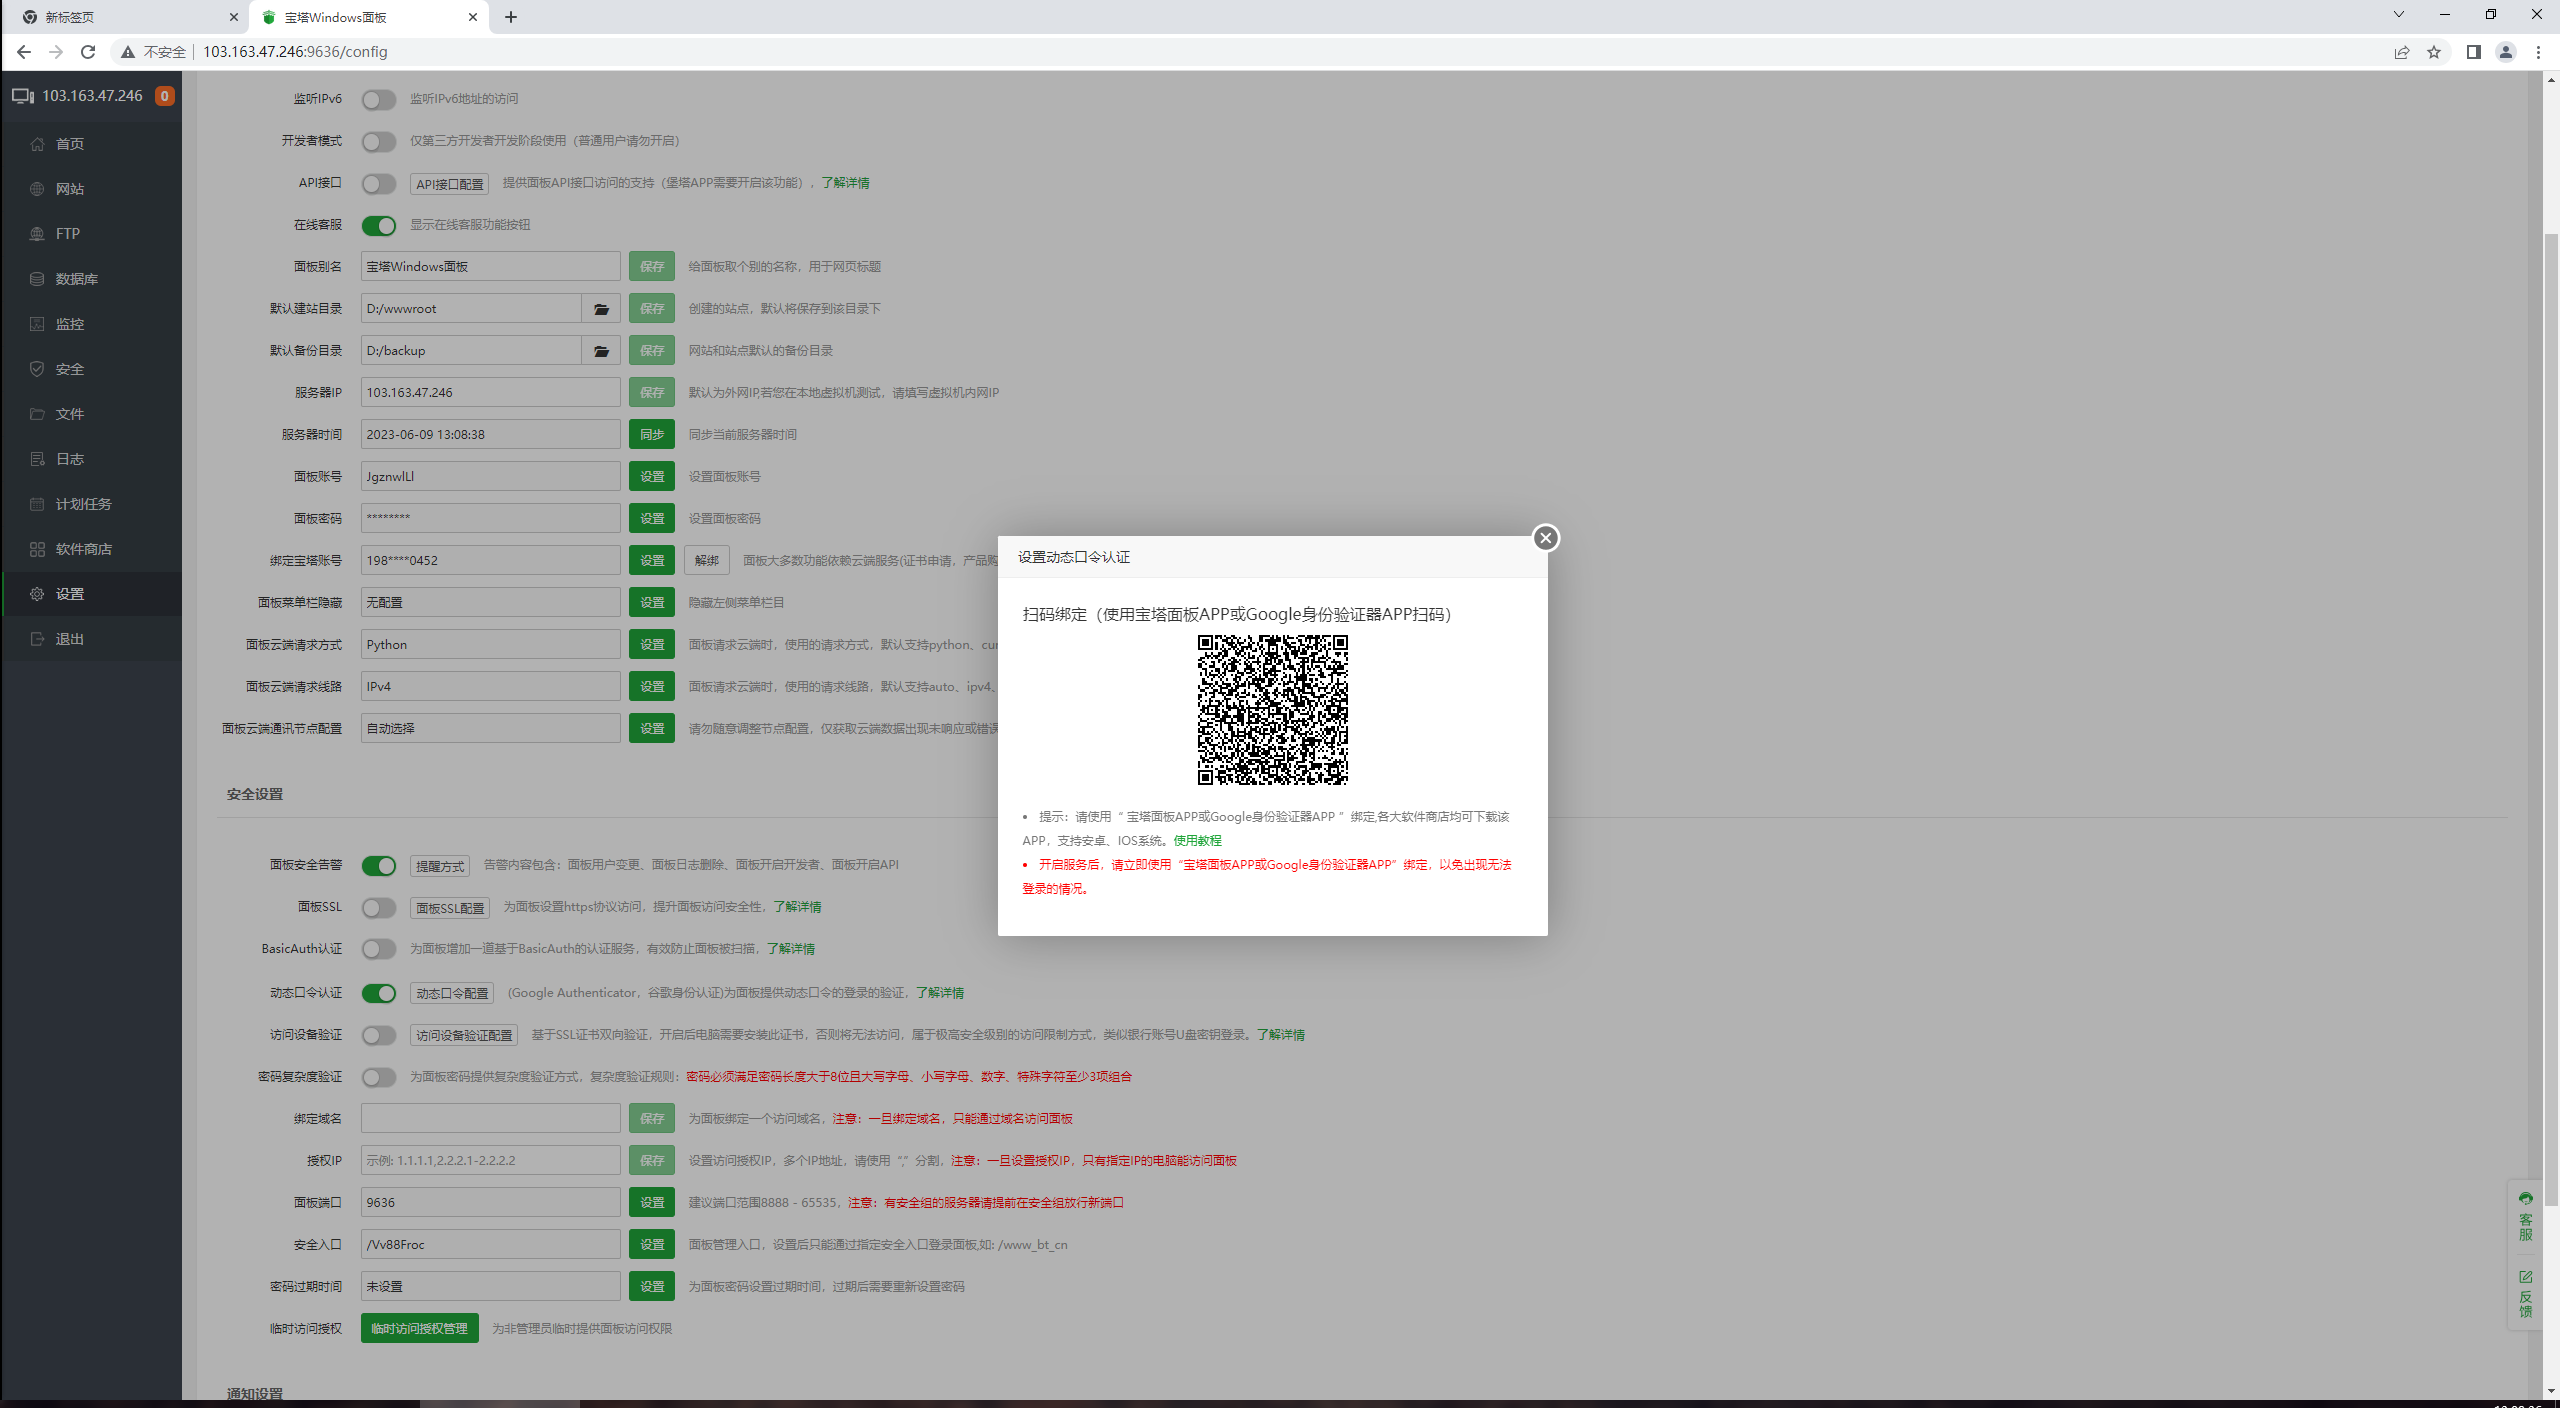Open the browser side panel icon
2560x1408 pixels.
click(2473, 52)
